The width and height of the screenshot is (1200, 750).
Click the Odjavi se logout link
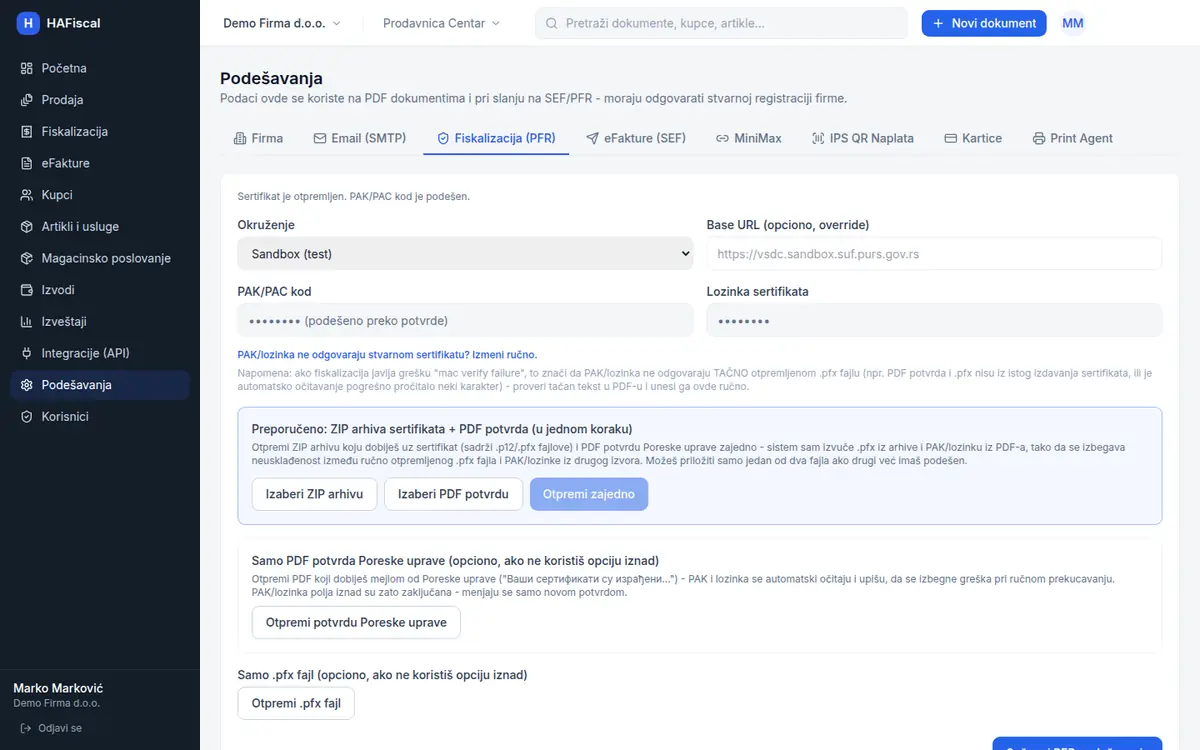click(52, 728)
